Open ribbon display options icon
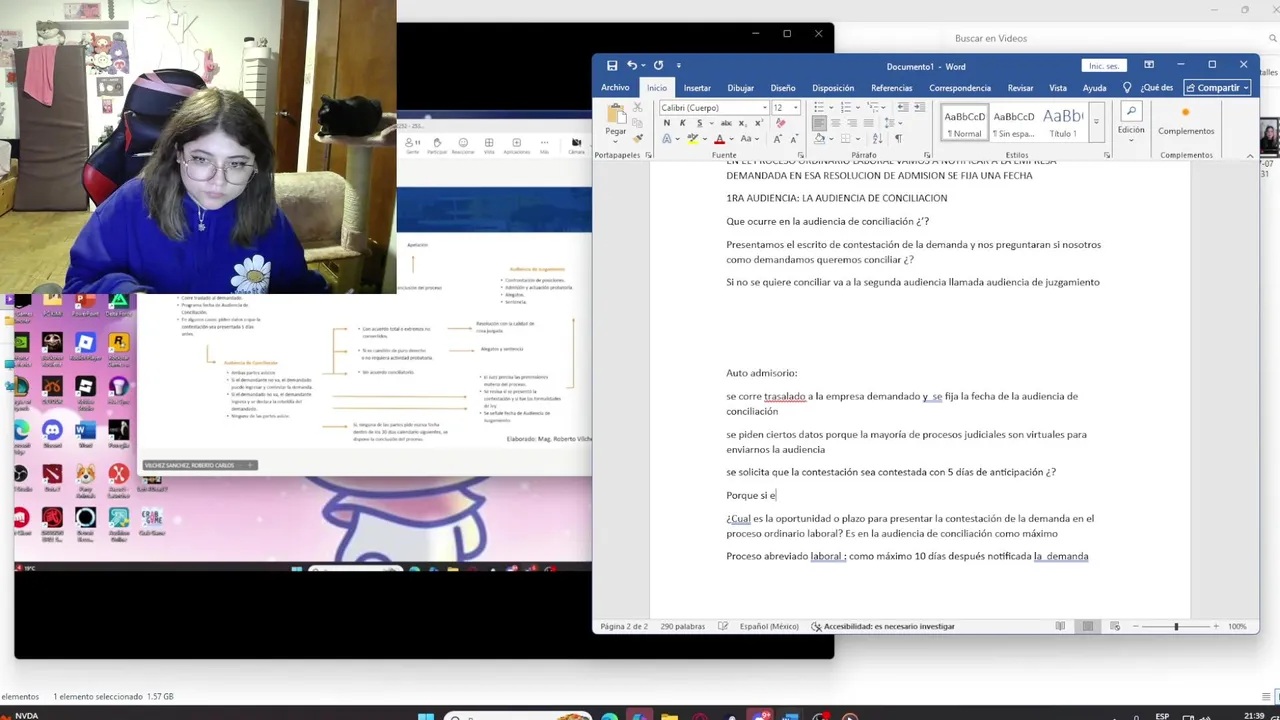1280x720 pixels. [x=1149, y=65]
